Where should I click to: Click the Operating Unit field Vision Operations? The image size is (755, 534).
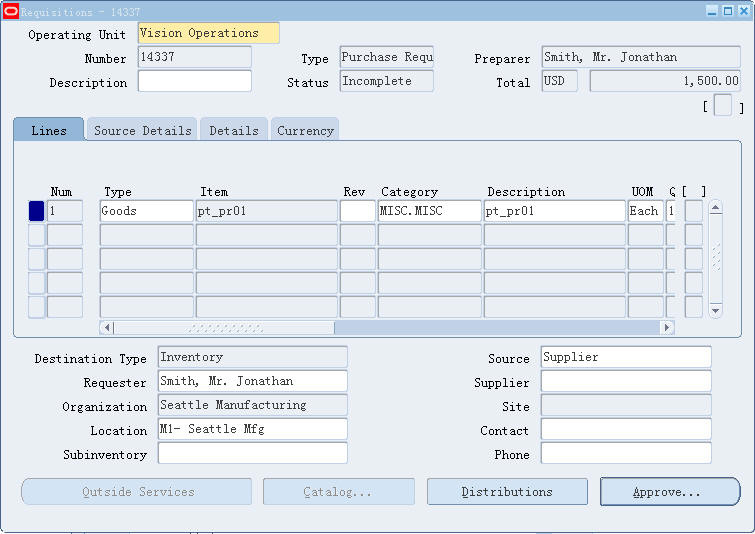coord(208,33)
